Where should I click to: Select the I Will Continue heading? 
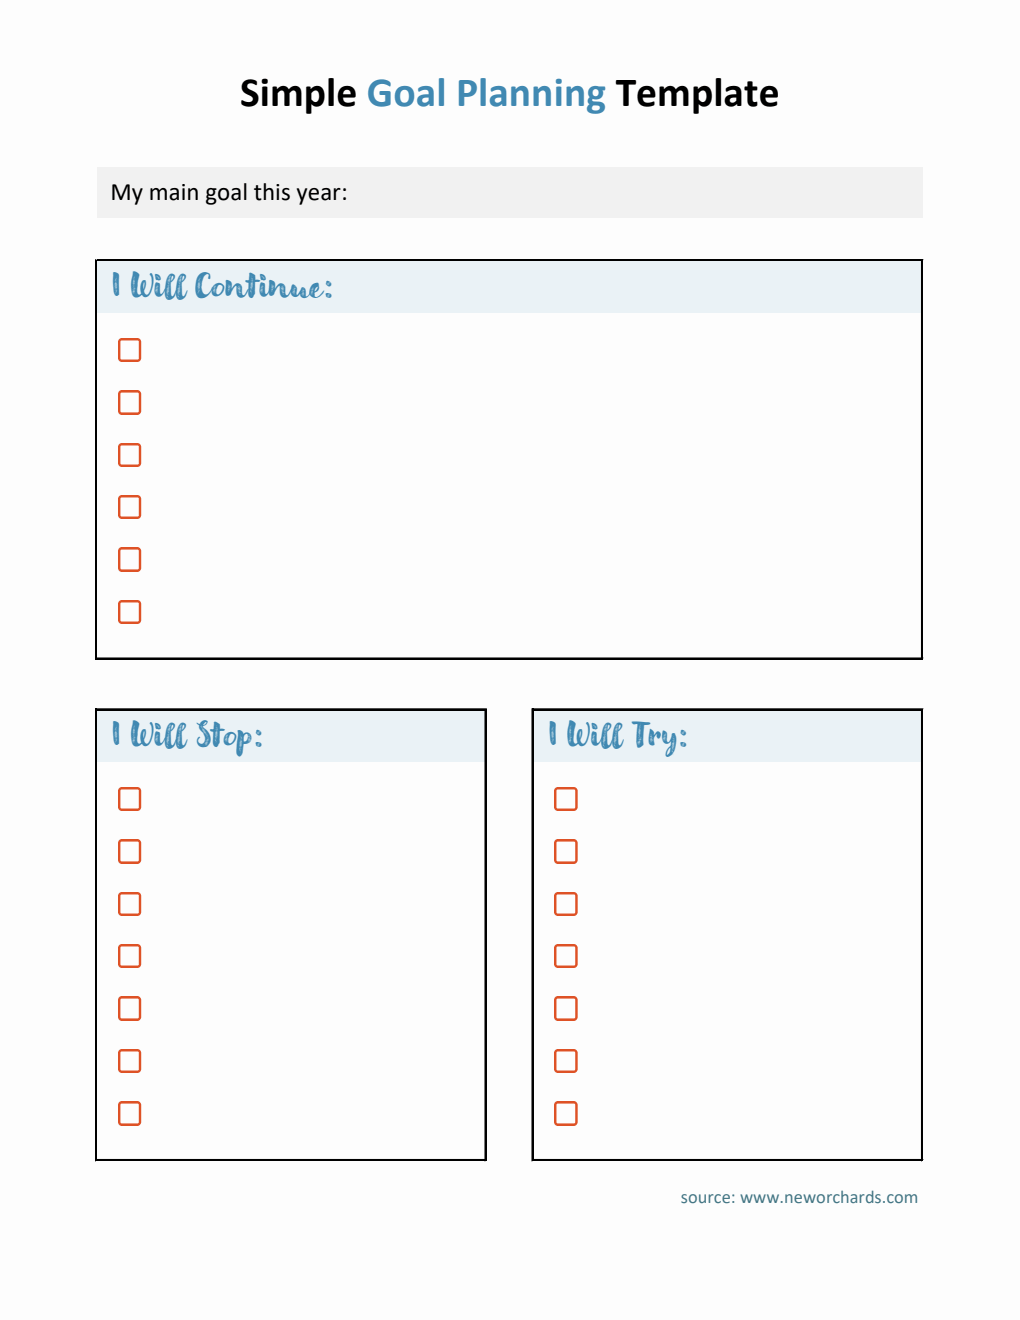(x=222, y=287)
